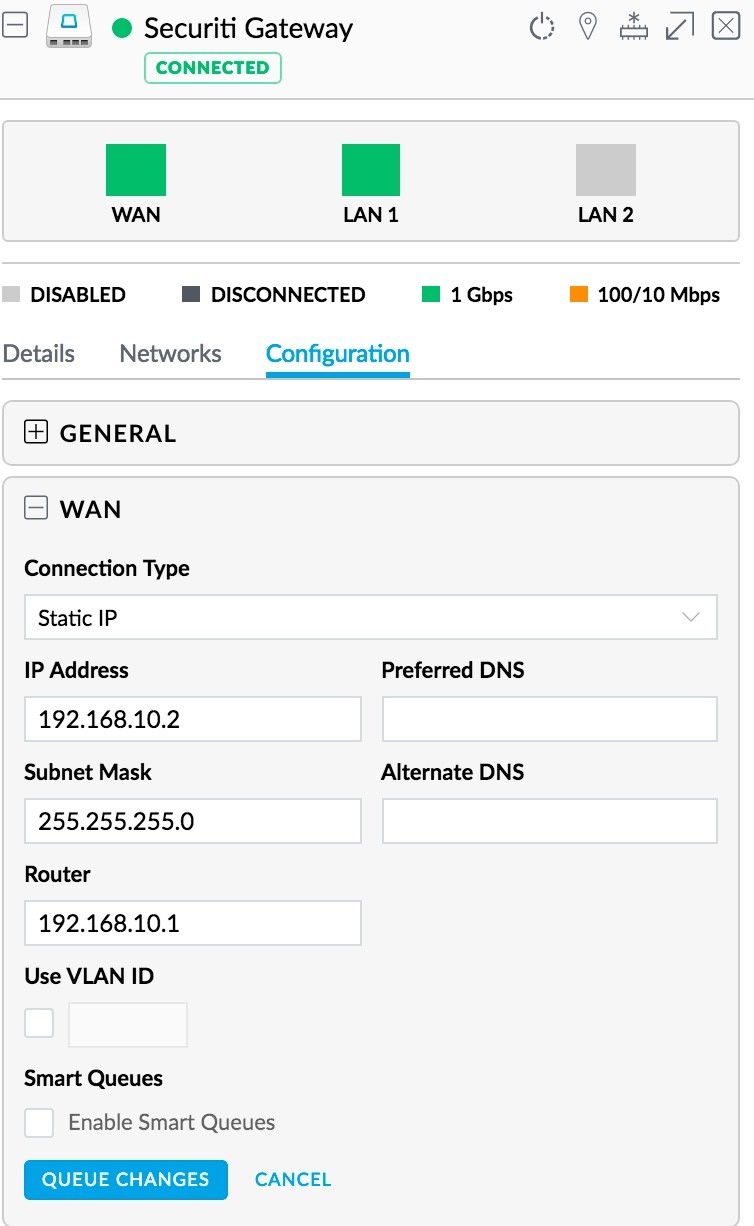Switch to the Networks tab
The image size is (754, 1226).
click(170, 354)
